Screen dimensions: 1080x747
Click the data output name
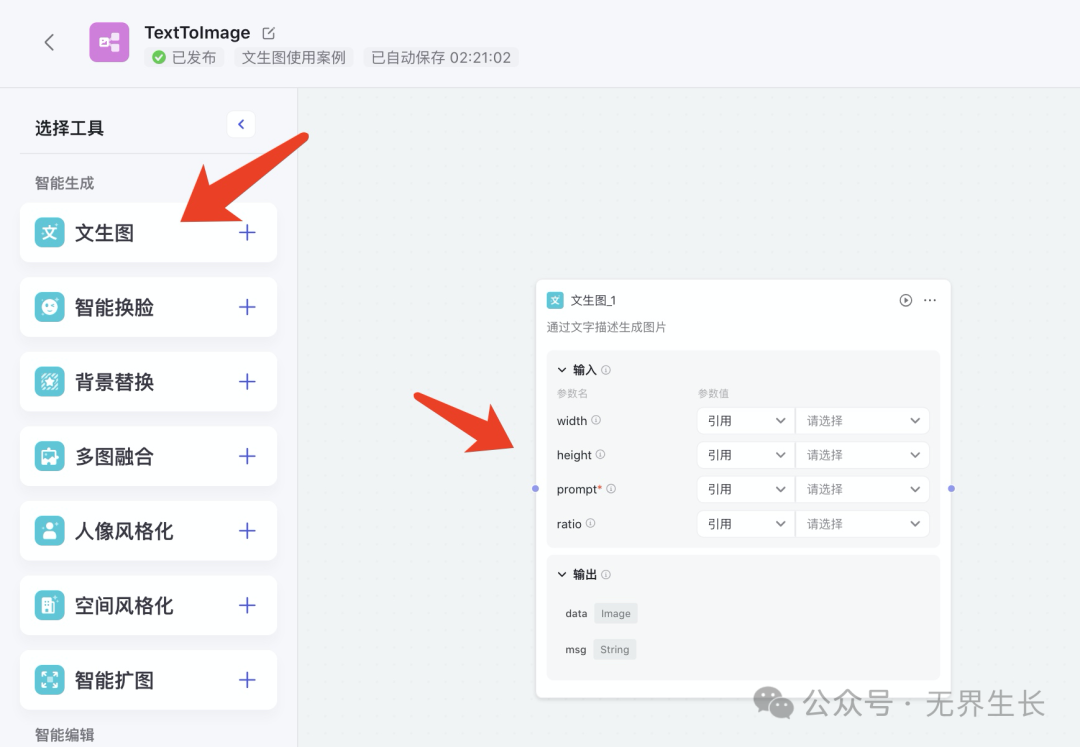577,613
